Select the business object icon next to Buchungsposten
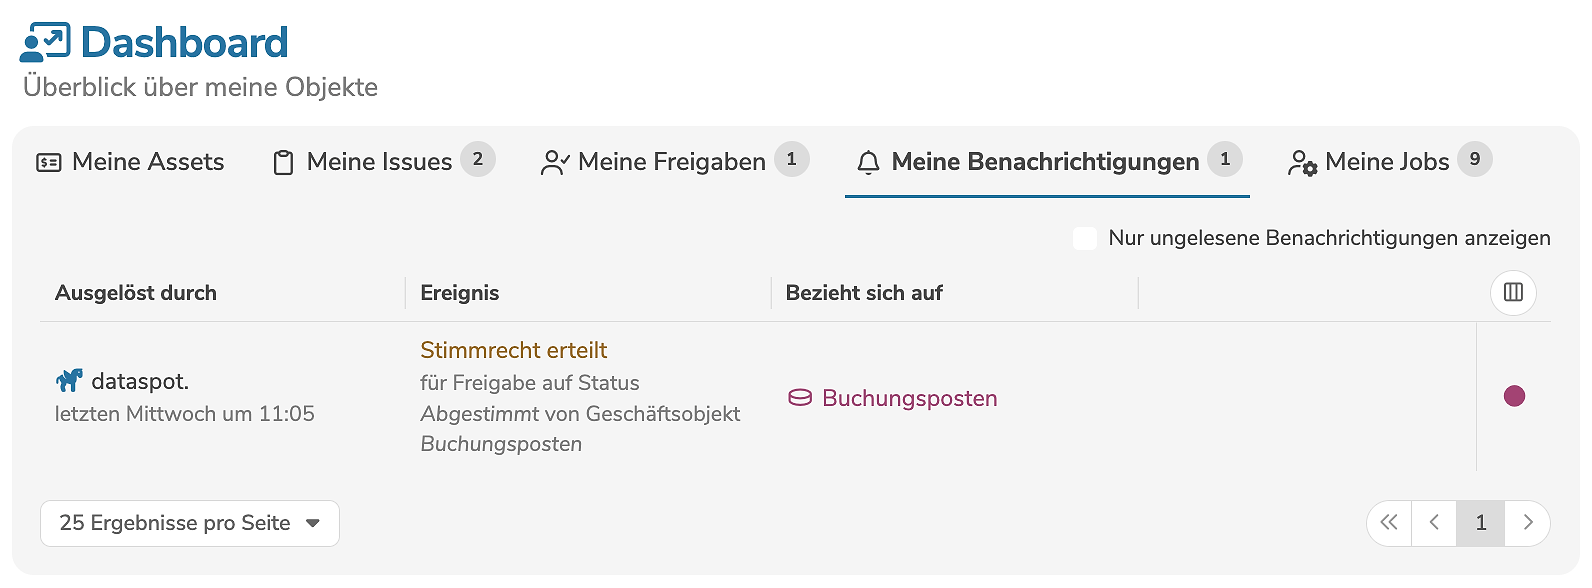Image resolution: width=1592 pixels, height=588 pixels. [799, 397]
